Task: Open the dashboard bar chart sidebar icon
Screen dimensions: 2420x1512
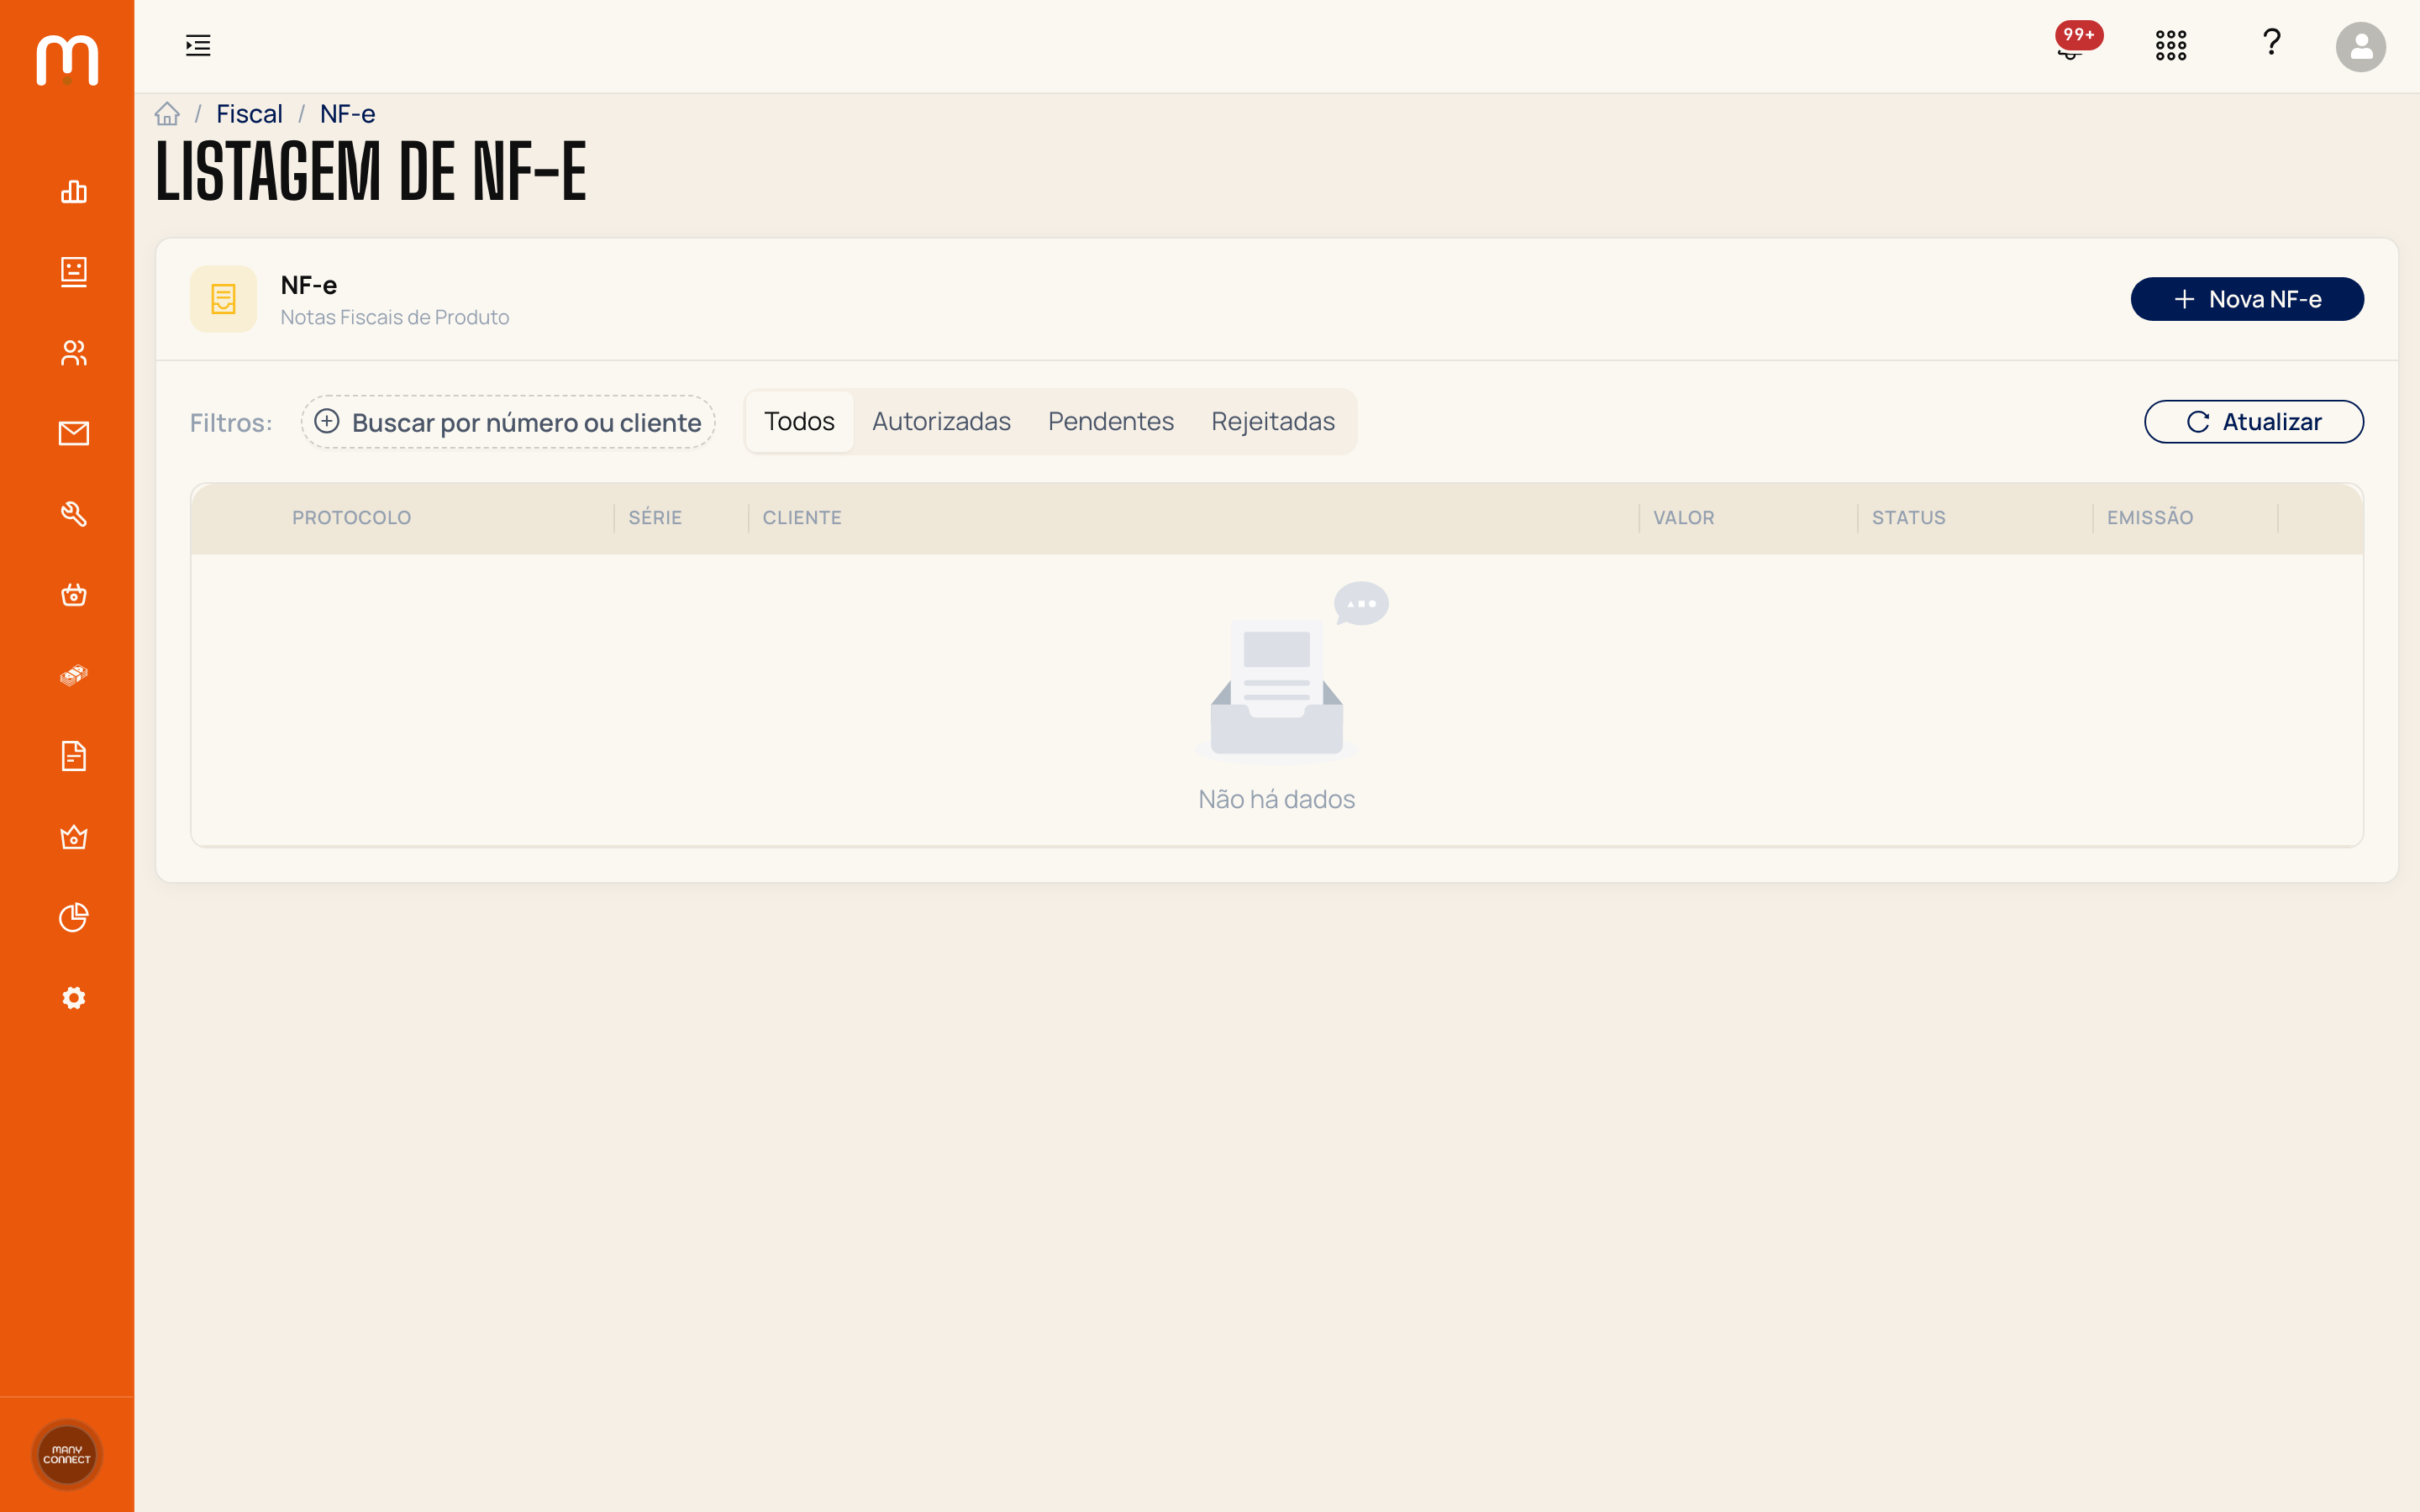Action: point(74,191)
